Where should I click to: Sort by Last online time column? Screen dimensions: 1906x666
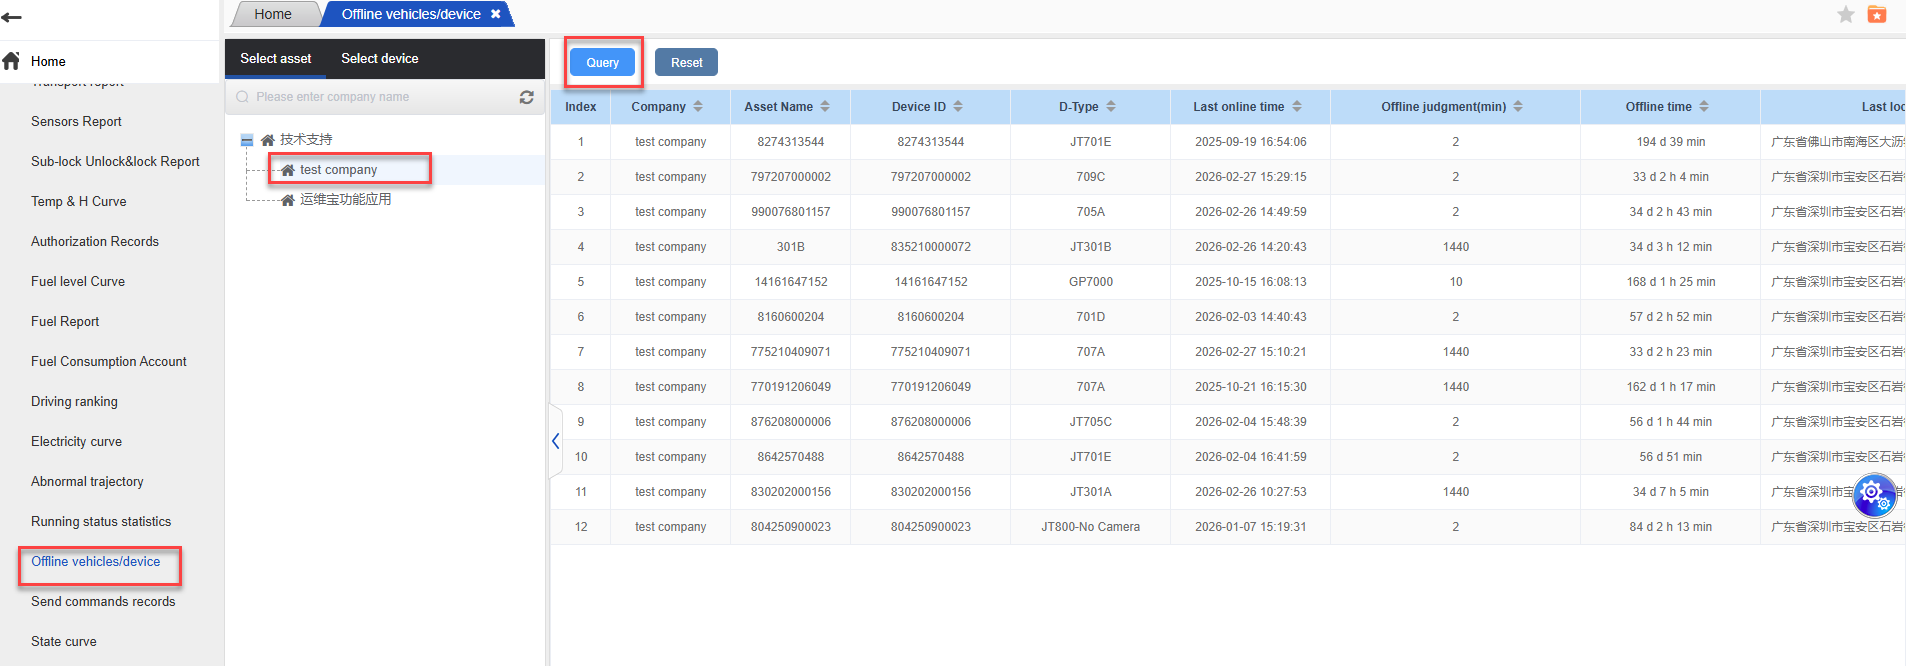tap(1297, 107)
